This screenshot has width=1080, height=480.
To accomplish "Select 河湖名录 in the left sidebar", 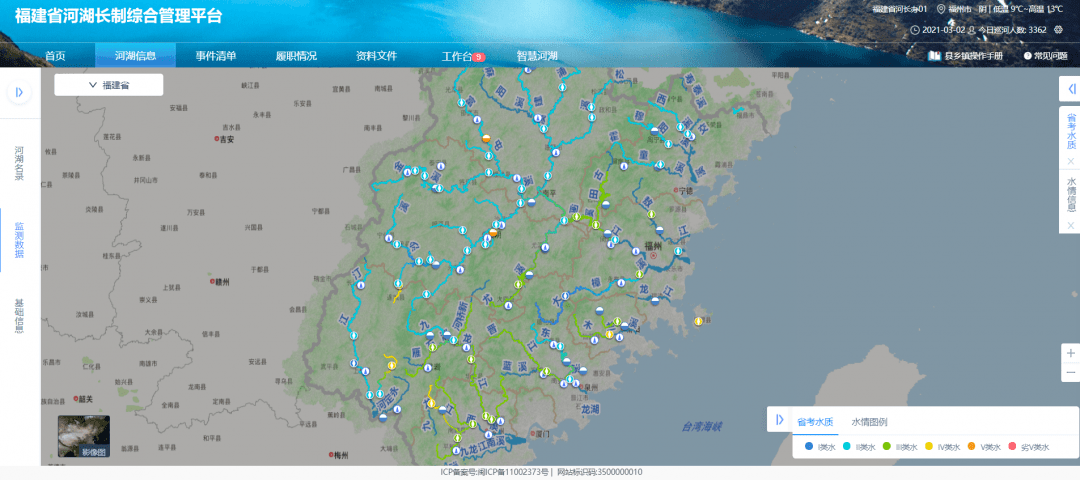I will [x=19, y=164].
